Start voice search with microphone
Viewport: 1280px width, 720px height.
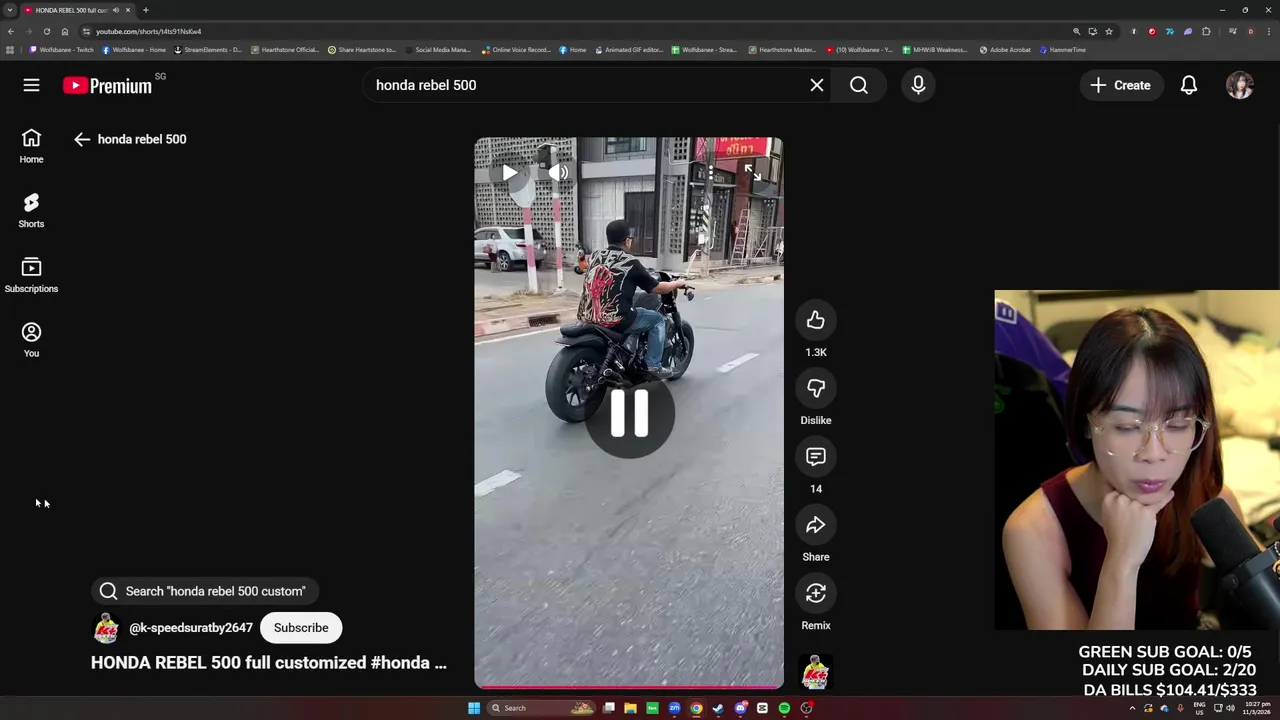tap(918, 85)
